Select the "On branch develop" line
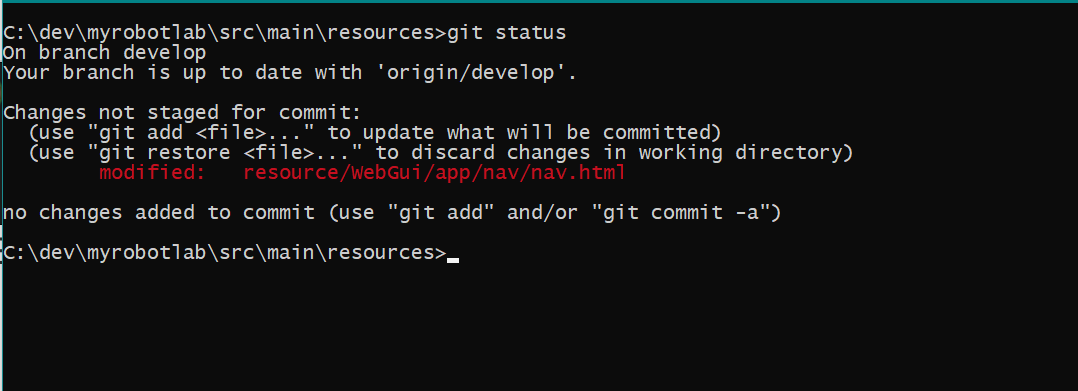This screenshot has width=1078, height=391. pyautogui.click(x=104, y=52)
